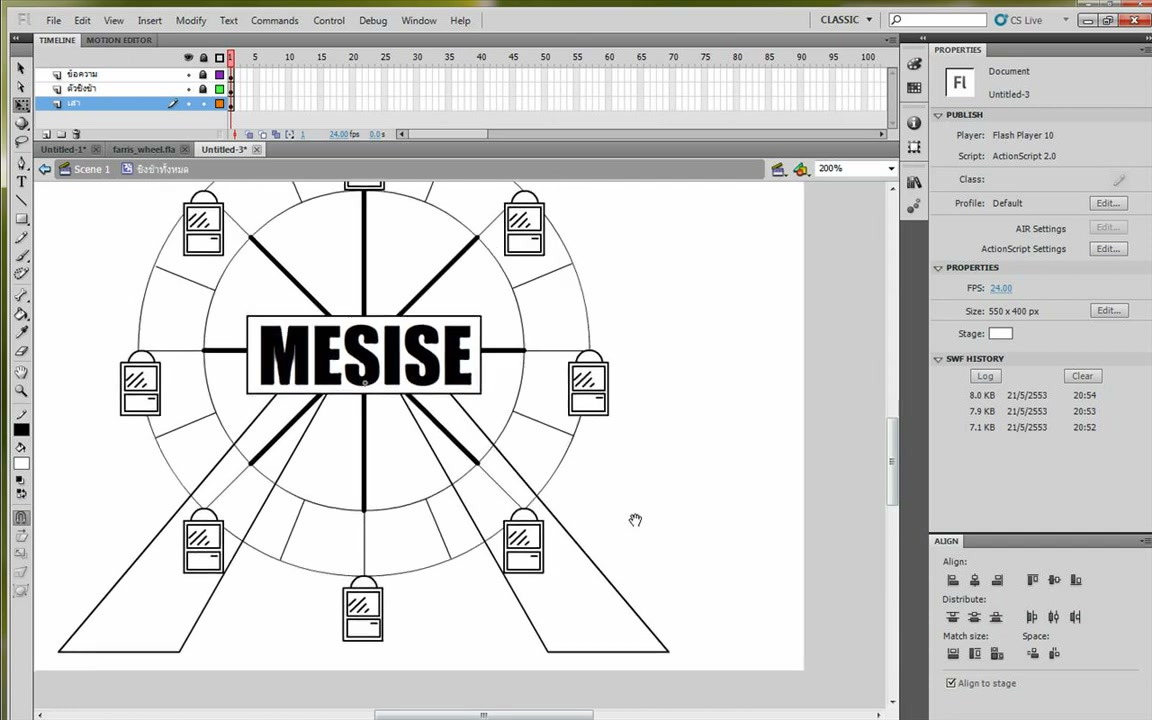Open the Commands menu
This screenshot has width=1152, height=720.
(x=275, y=21)
